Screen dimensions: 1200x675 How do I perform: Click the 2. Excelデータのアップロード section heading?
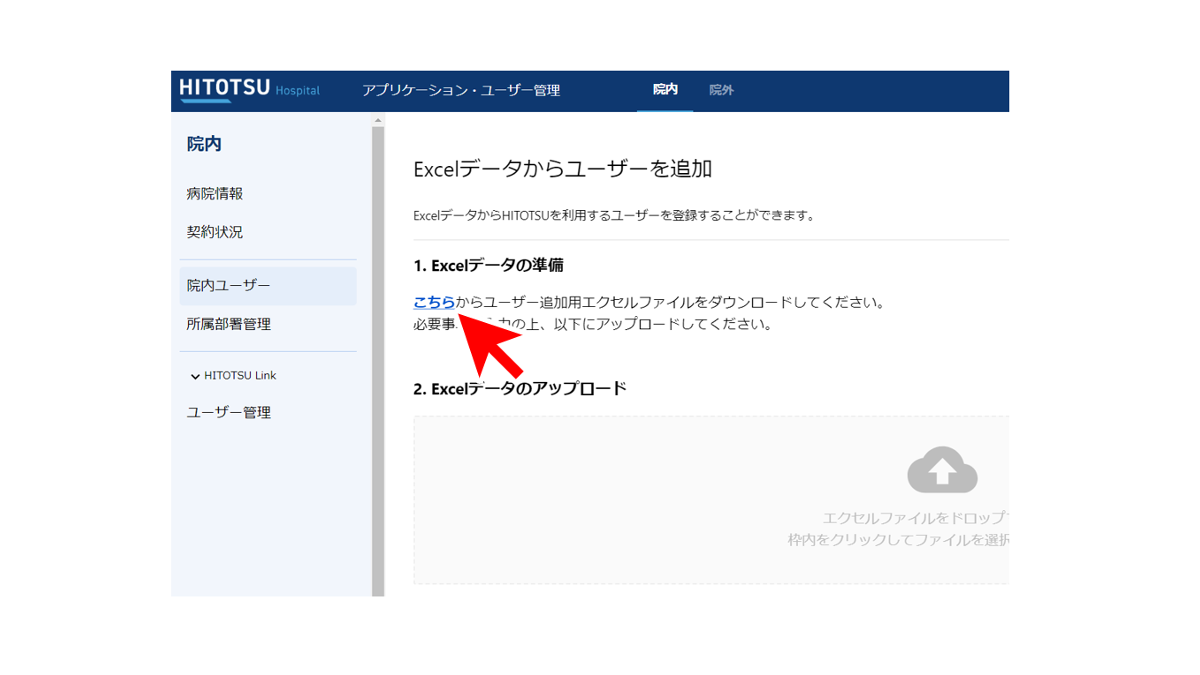(520, 388)
